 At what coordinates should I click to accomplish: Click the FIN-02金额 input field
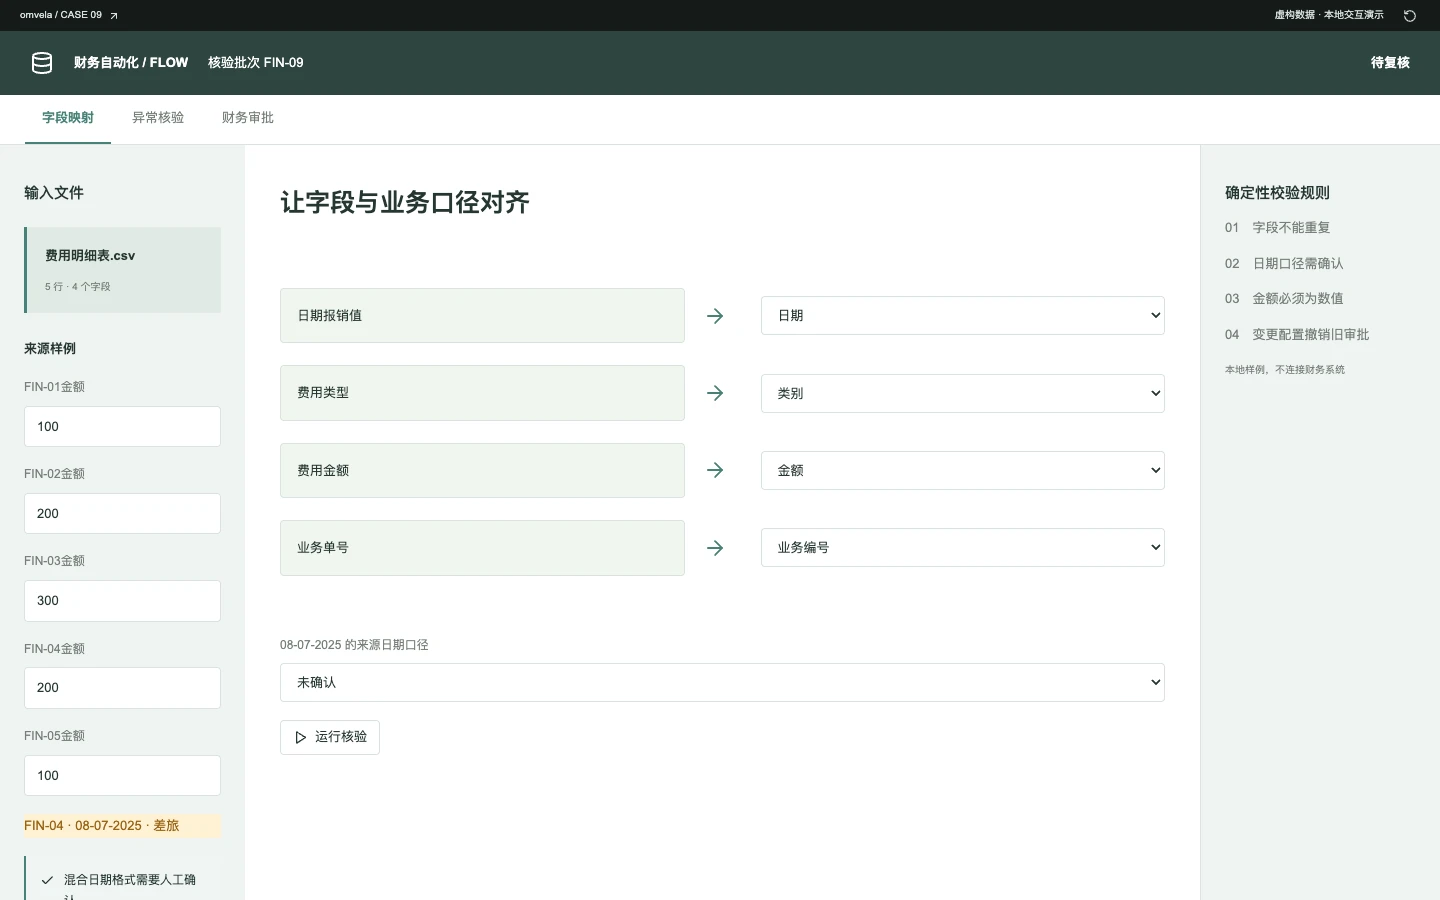(122, 514)
